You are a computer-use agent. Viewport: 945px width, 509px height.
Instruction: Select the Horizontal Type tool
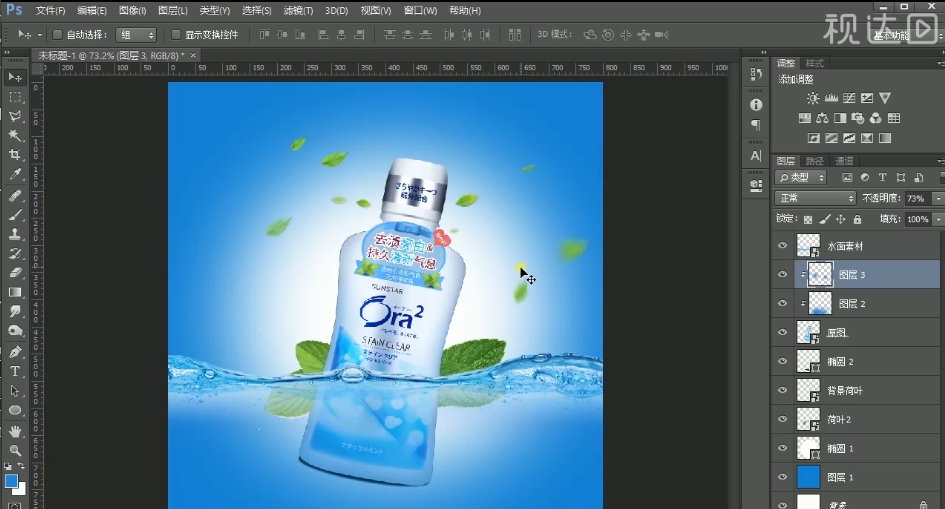coord(14,371)
